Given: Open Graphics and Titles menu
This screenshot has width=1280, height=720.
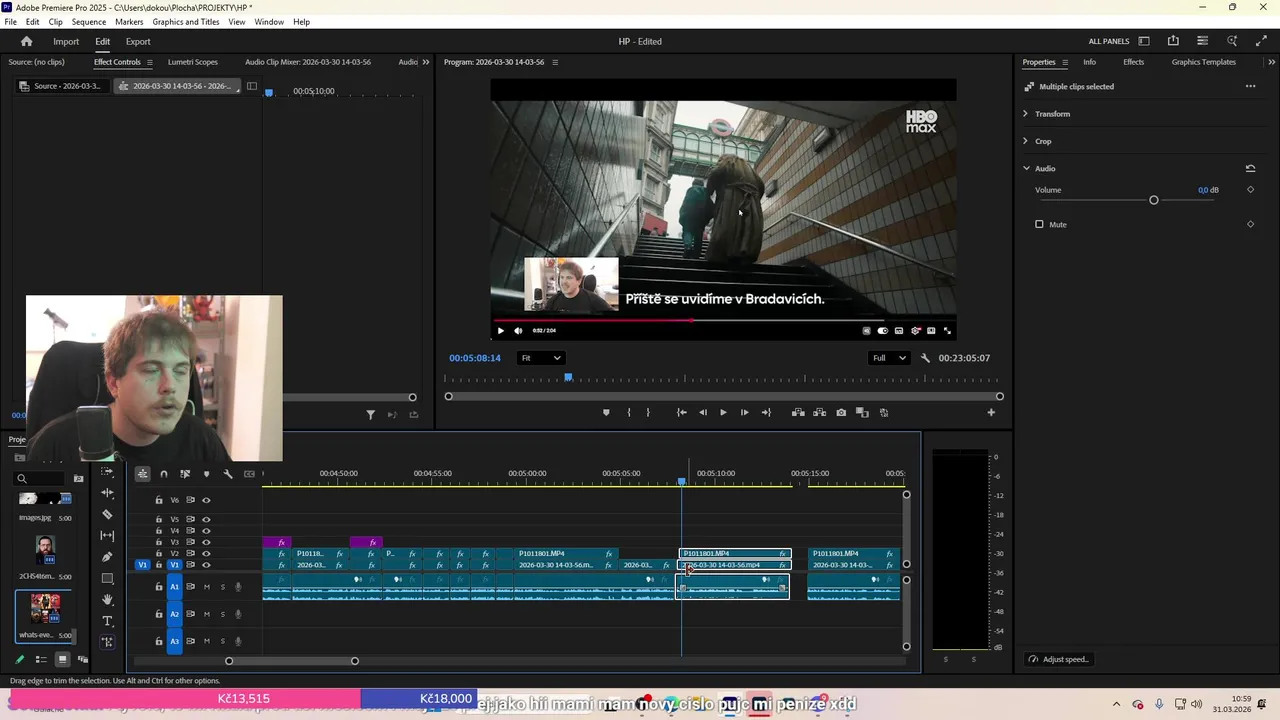Looking at the screenshot, I should (x=186, y=22).
